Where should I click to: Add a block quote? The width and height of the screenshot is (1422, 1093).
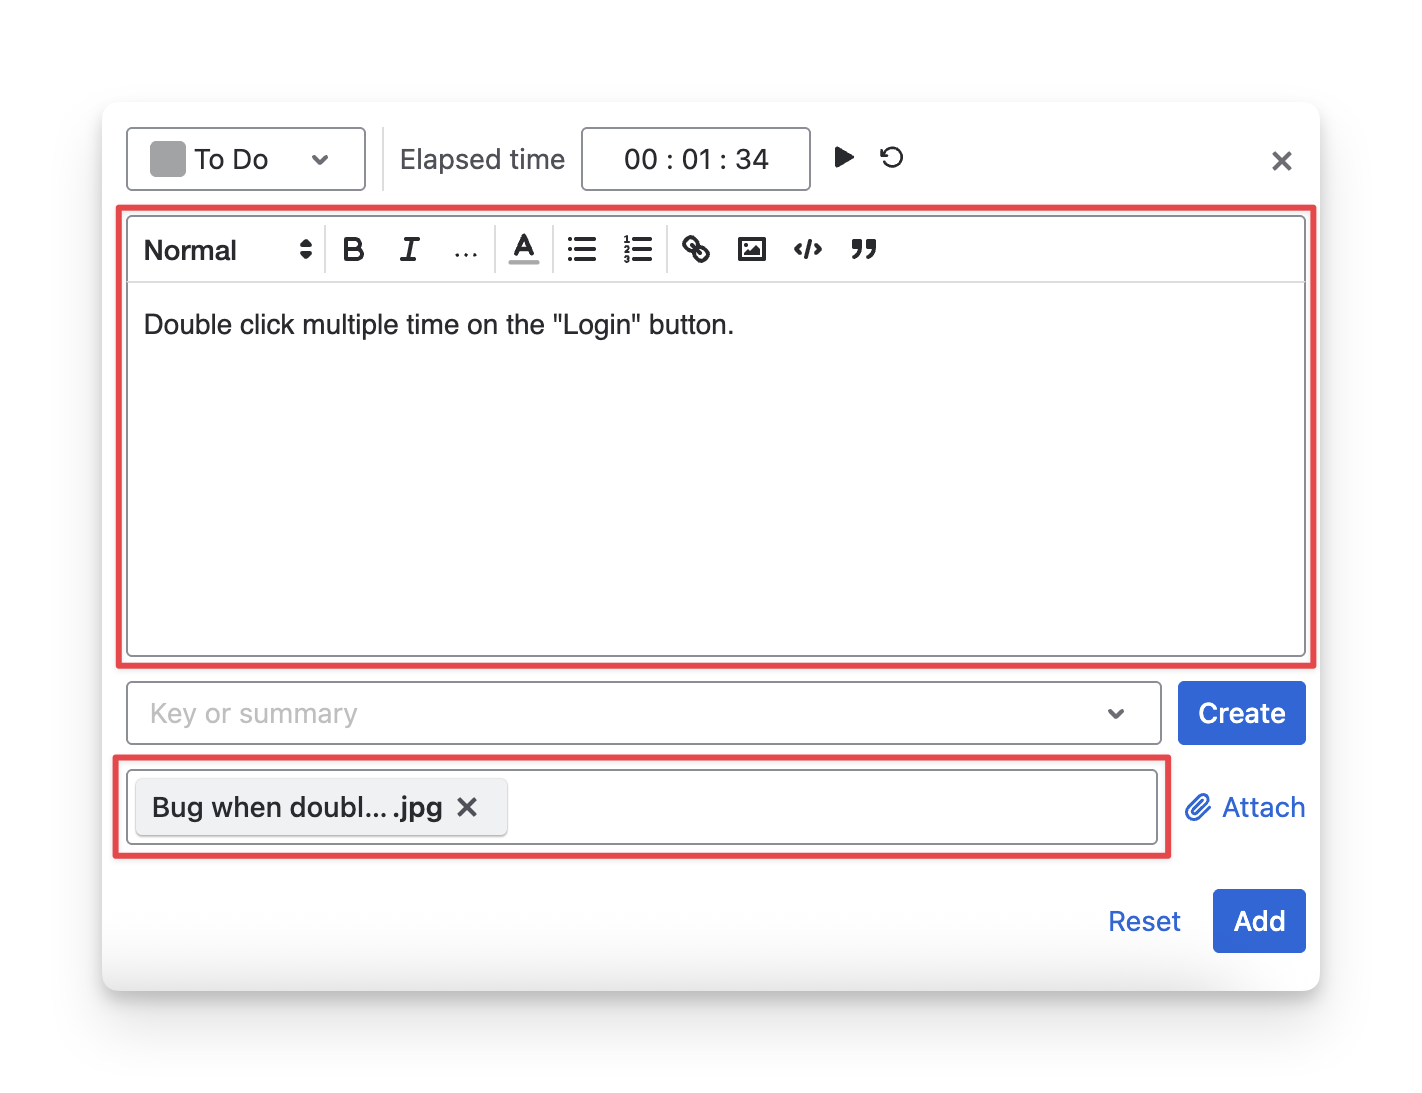[x=863, y=250]
